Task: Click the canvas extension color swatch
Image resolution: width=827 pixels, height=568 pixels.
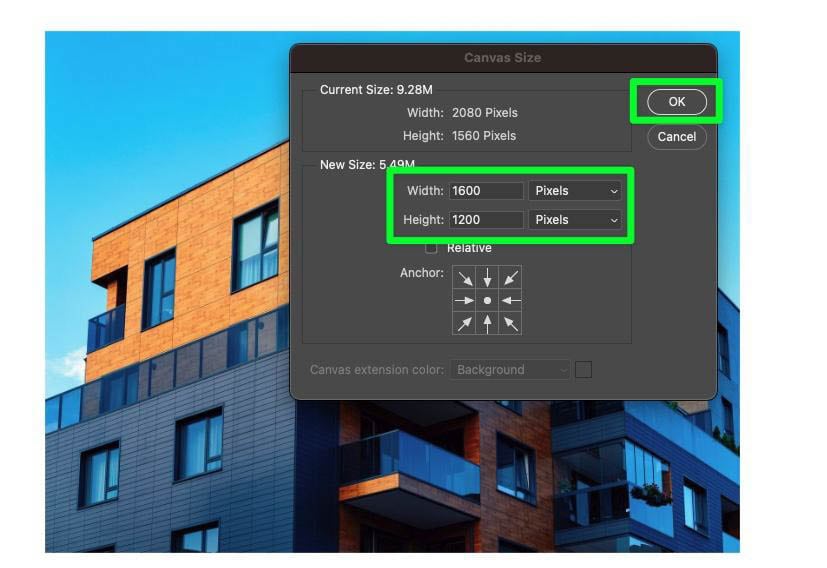Action: coord(583,370)
